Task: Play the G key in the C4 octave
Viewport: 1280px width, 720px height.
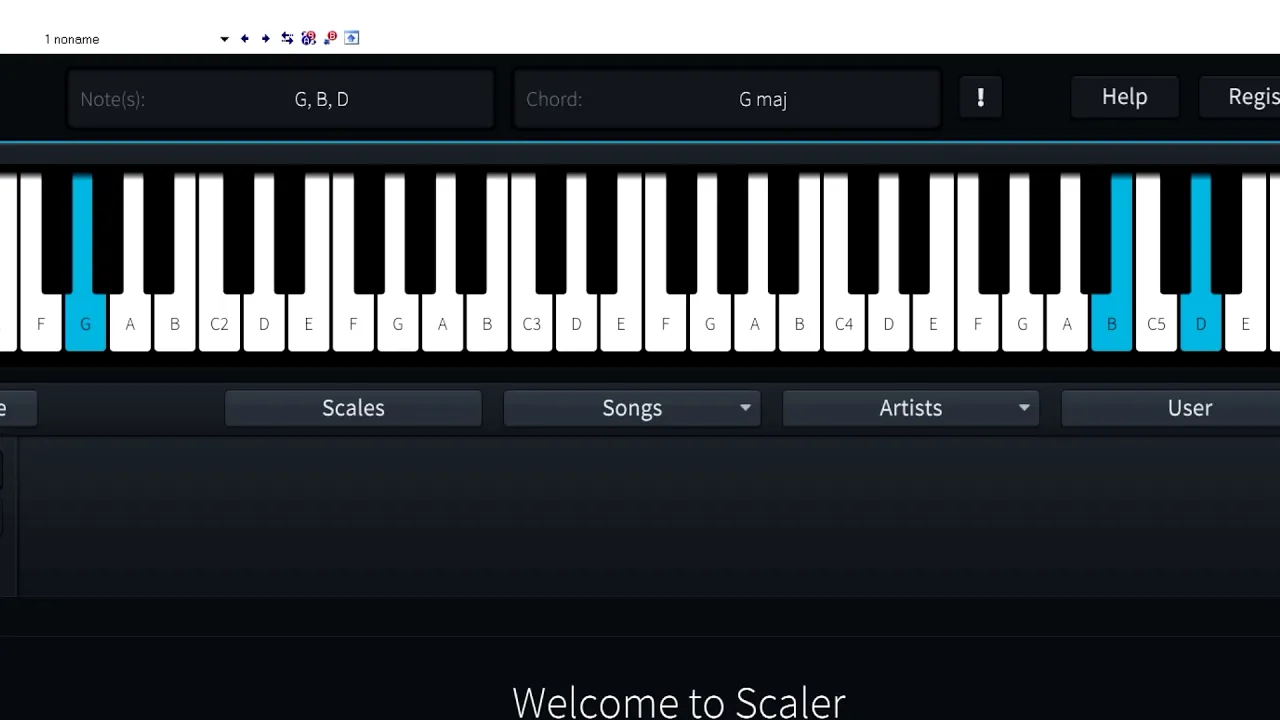Action: (1022, 324)
